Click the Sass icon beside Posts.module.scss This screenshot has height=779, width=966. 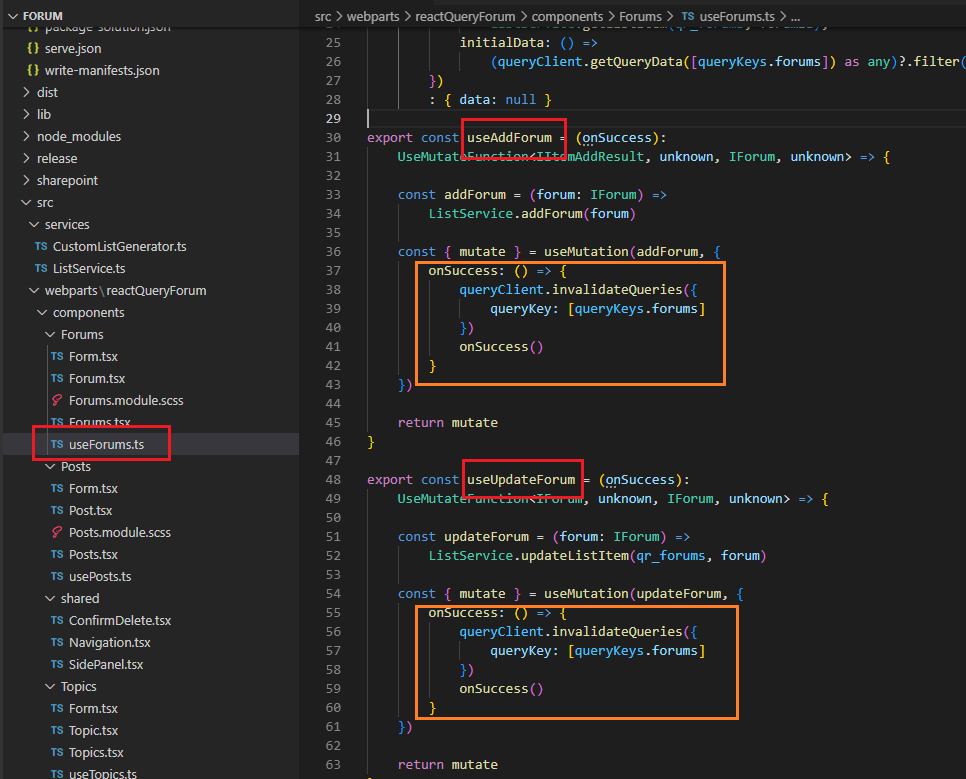point(57,532)
